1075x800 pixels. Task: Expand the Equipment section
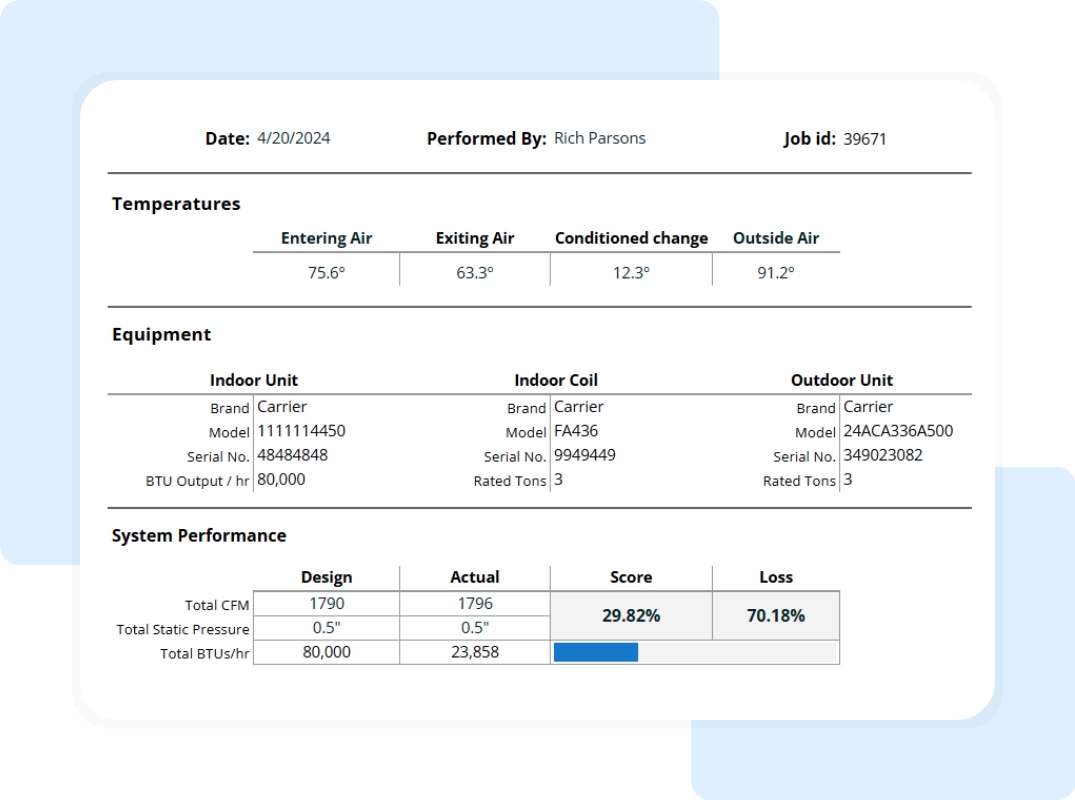click(161, 334)
